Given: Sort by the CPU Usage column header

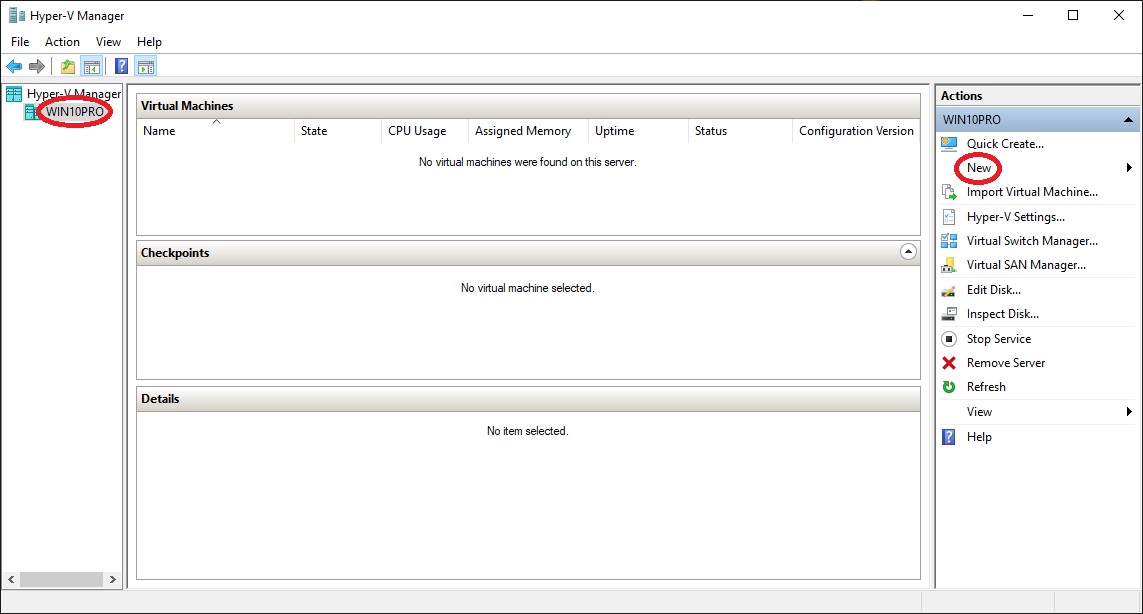Looking at the screenshot, I should [x=424, y=131].
